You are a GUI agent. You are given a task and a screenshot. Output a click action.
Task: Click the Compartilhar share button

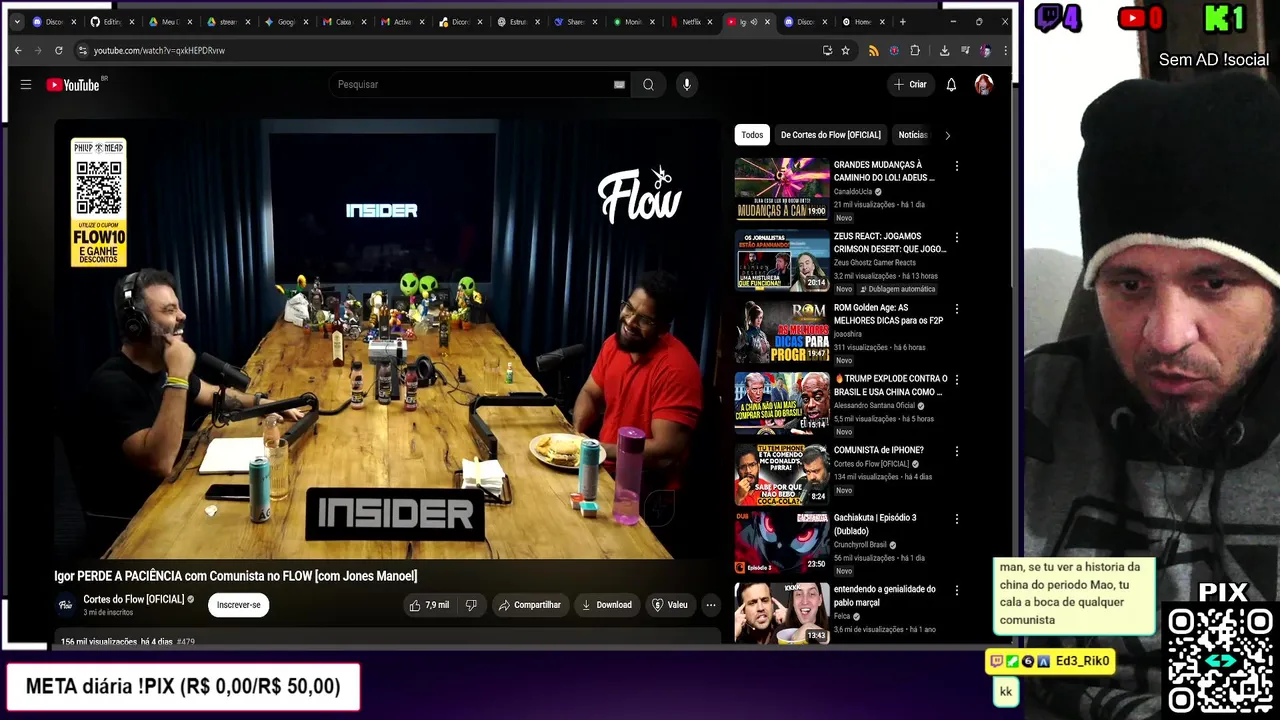[529, 605]
